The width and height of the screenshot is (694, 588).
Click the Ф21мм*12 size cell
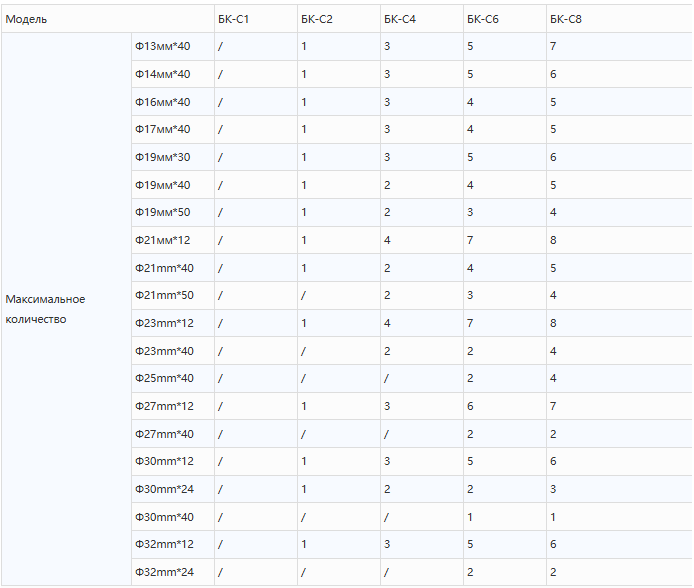[x=162, y=240]
